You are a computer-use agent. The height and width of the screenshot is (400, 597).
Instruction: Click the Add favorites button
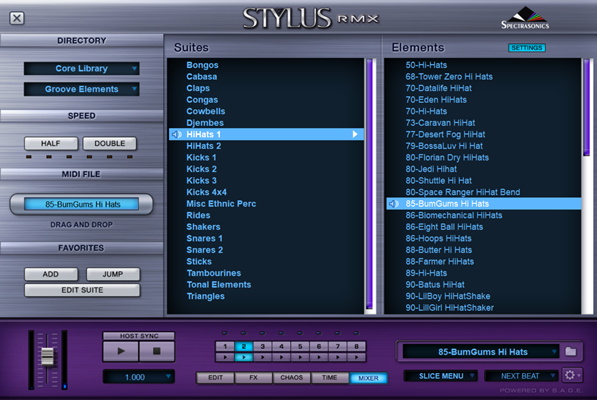click(51, 274)
